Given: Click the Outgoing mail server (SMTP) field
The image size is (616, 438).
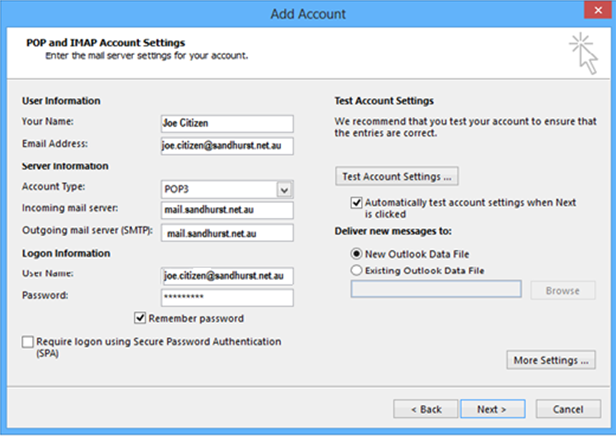Looking at the screenshot, I should 227,233.
